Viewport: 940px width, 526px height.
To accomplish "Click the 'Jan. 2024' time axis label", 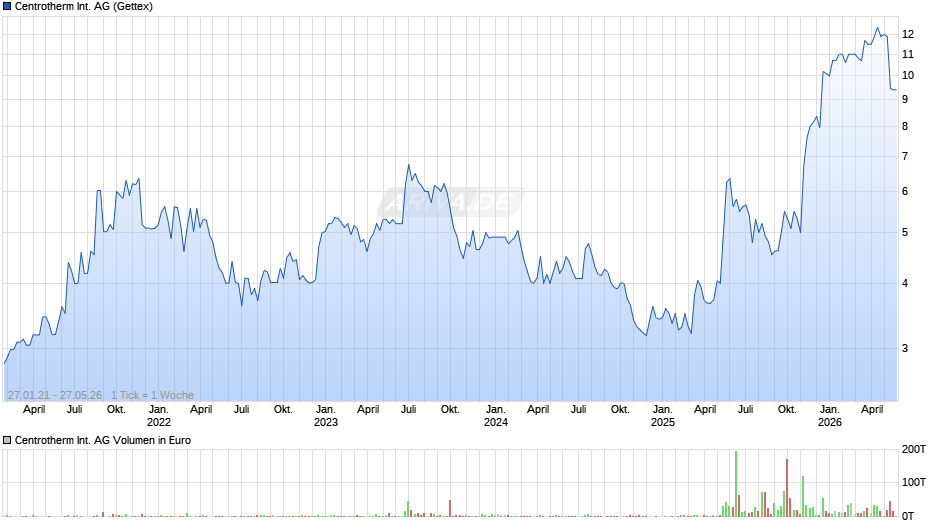I will (496, 416).
